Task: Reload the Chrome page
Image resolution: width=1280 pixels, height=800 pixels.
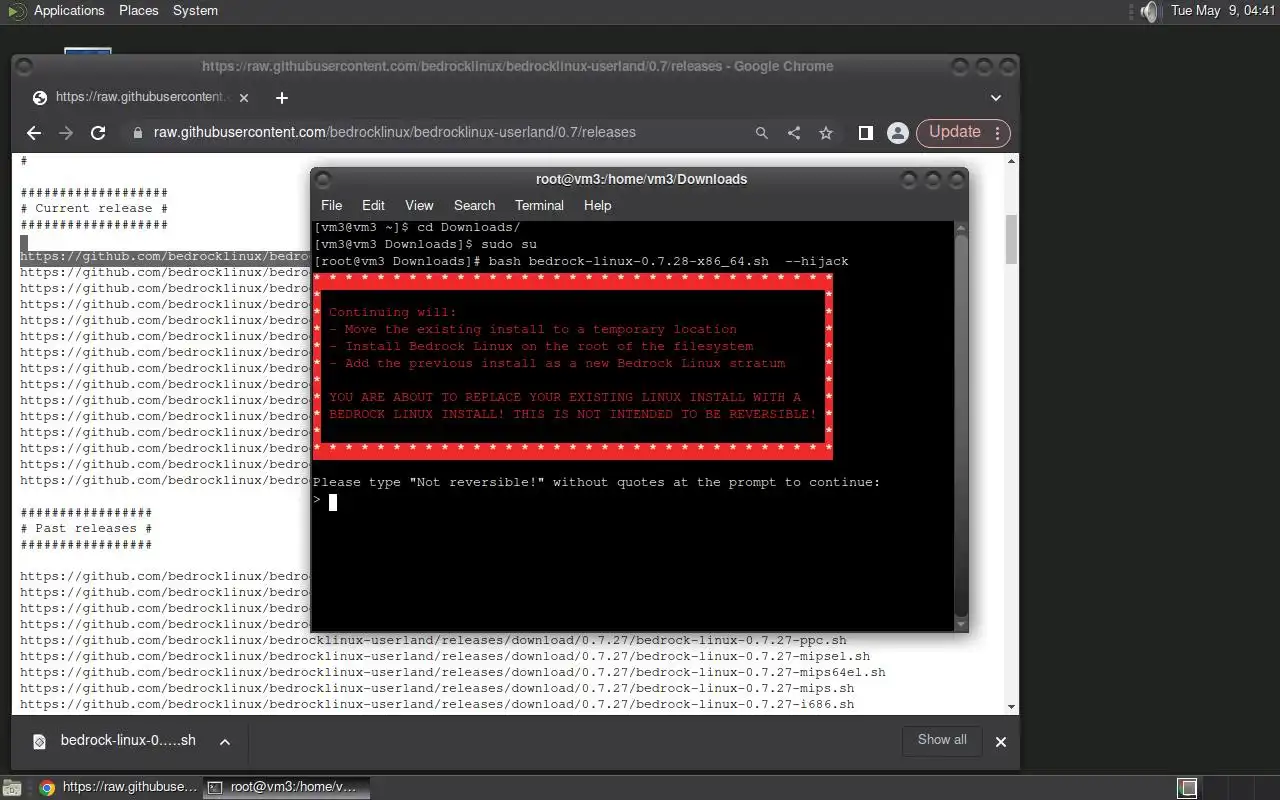Action: [x=98, y=132]
